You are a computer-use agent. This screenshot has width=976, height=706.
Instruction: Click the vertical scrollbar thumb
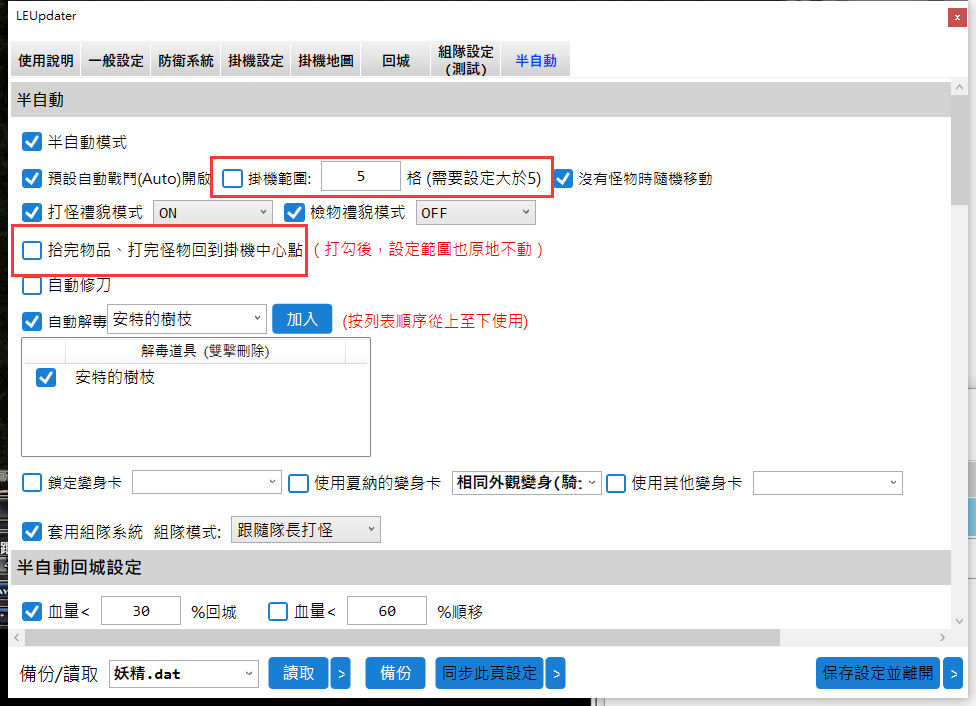[959, 151]
